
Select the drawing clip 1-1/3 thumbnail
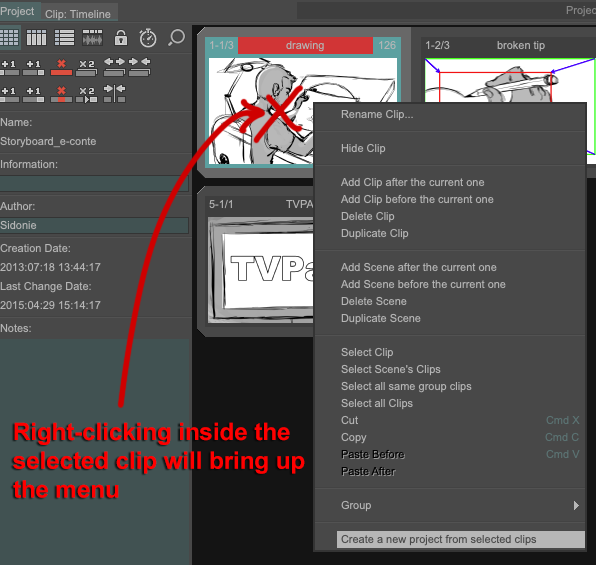(x=260, y=111)
